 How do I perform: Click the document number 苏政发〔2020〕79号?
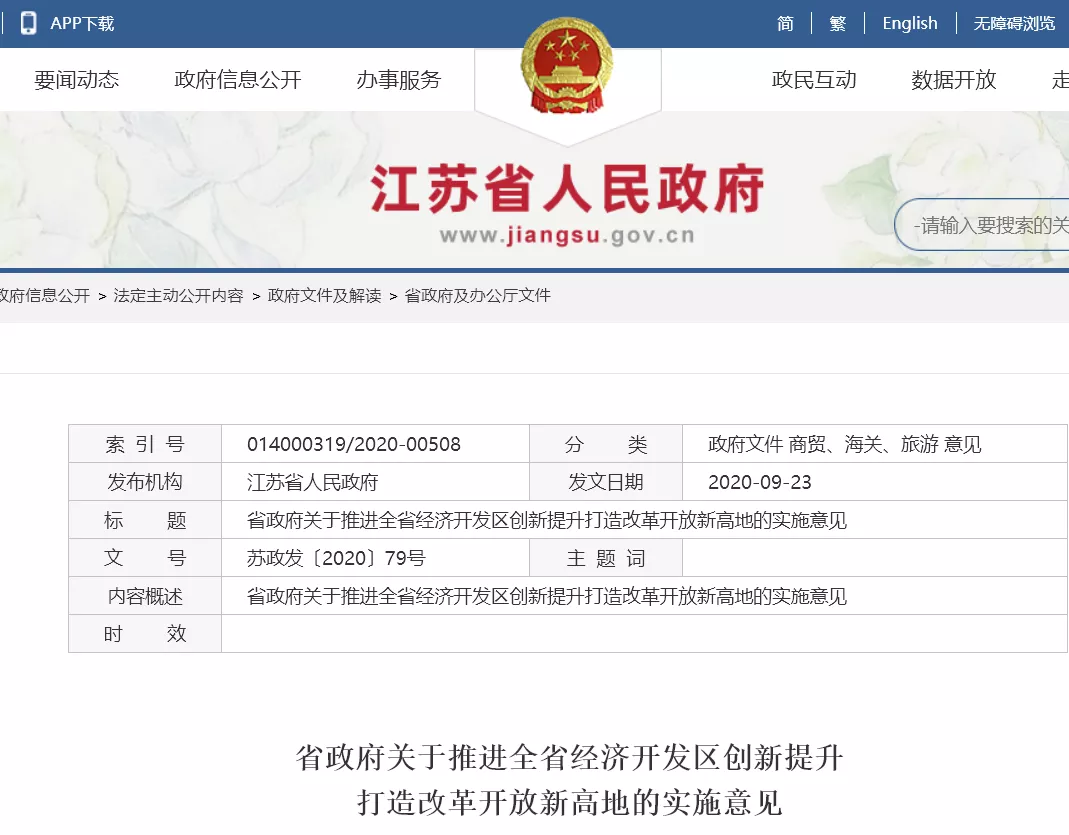[336, 558]
